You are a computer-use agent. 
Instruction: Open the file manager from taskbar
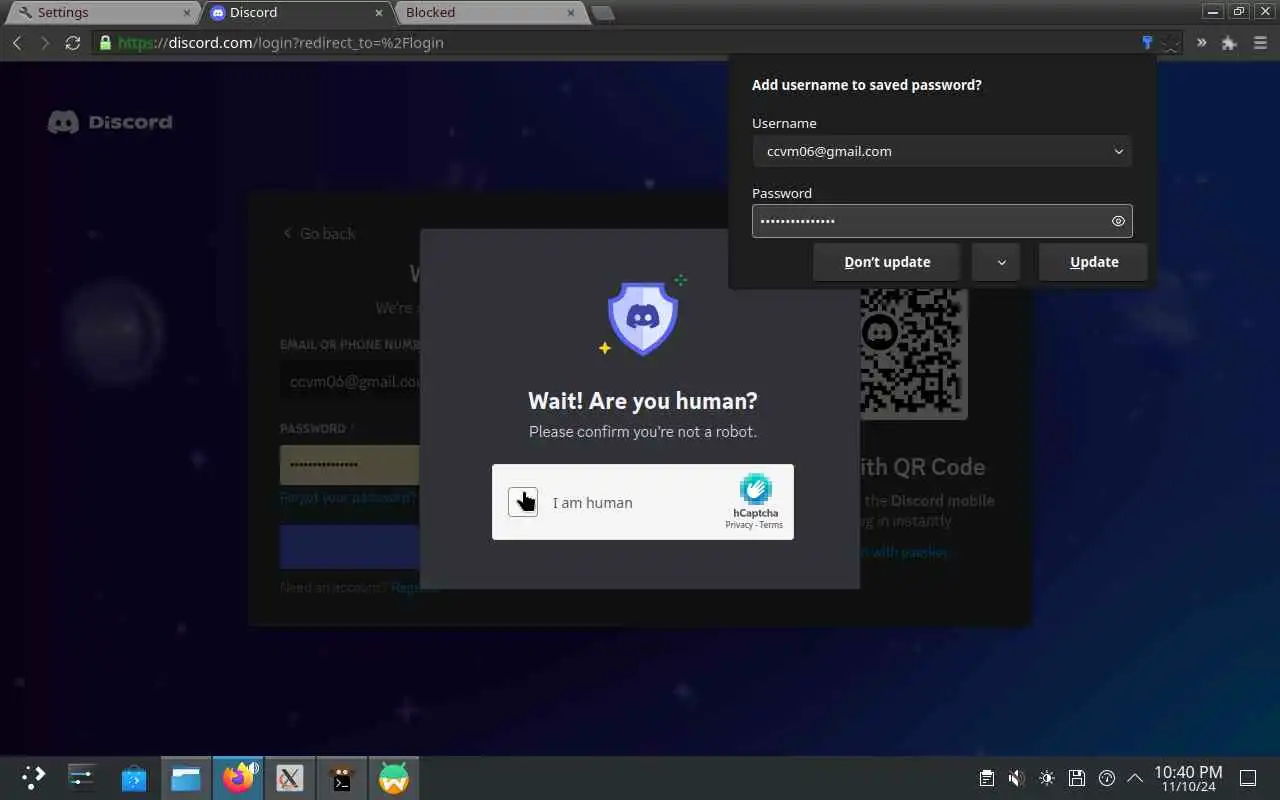(186, 777)
